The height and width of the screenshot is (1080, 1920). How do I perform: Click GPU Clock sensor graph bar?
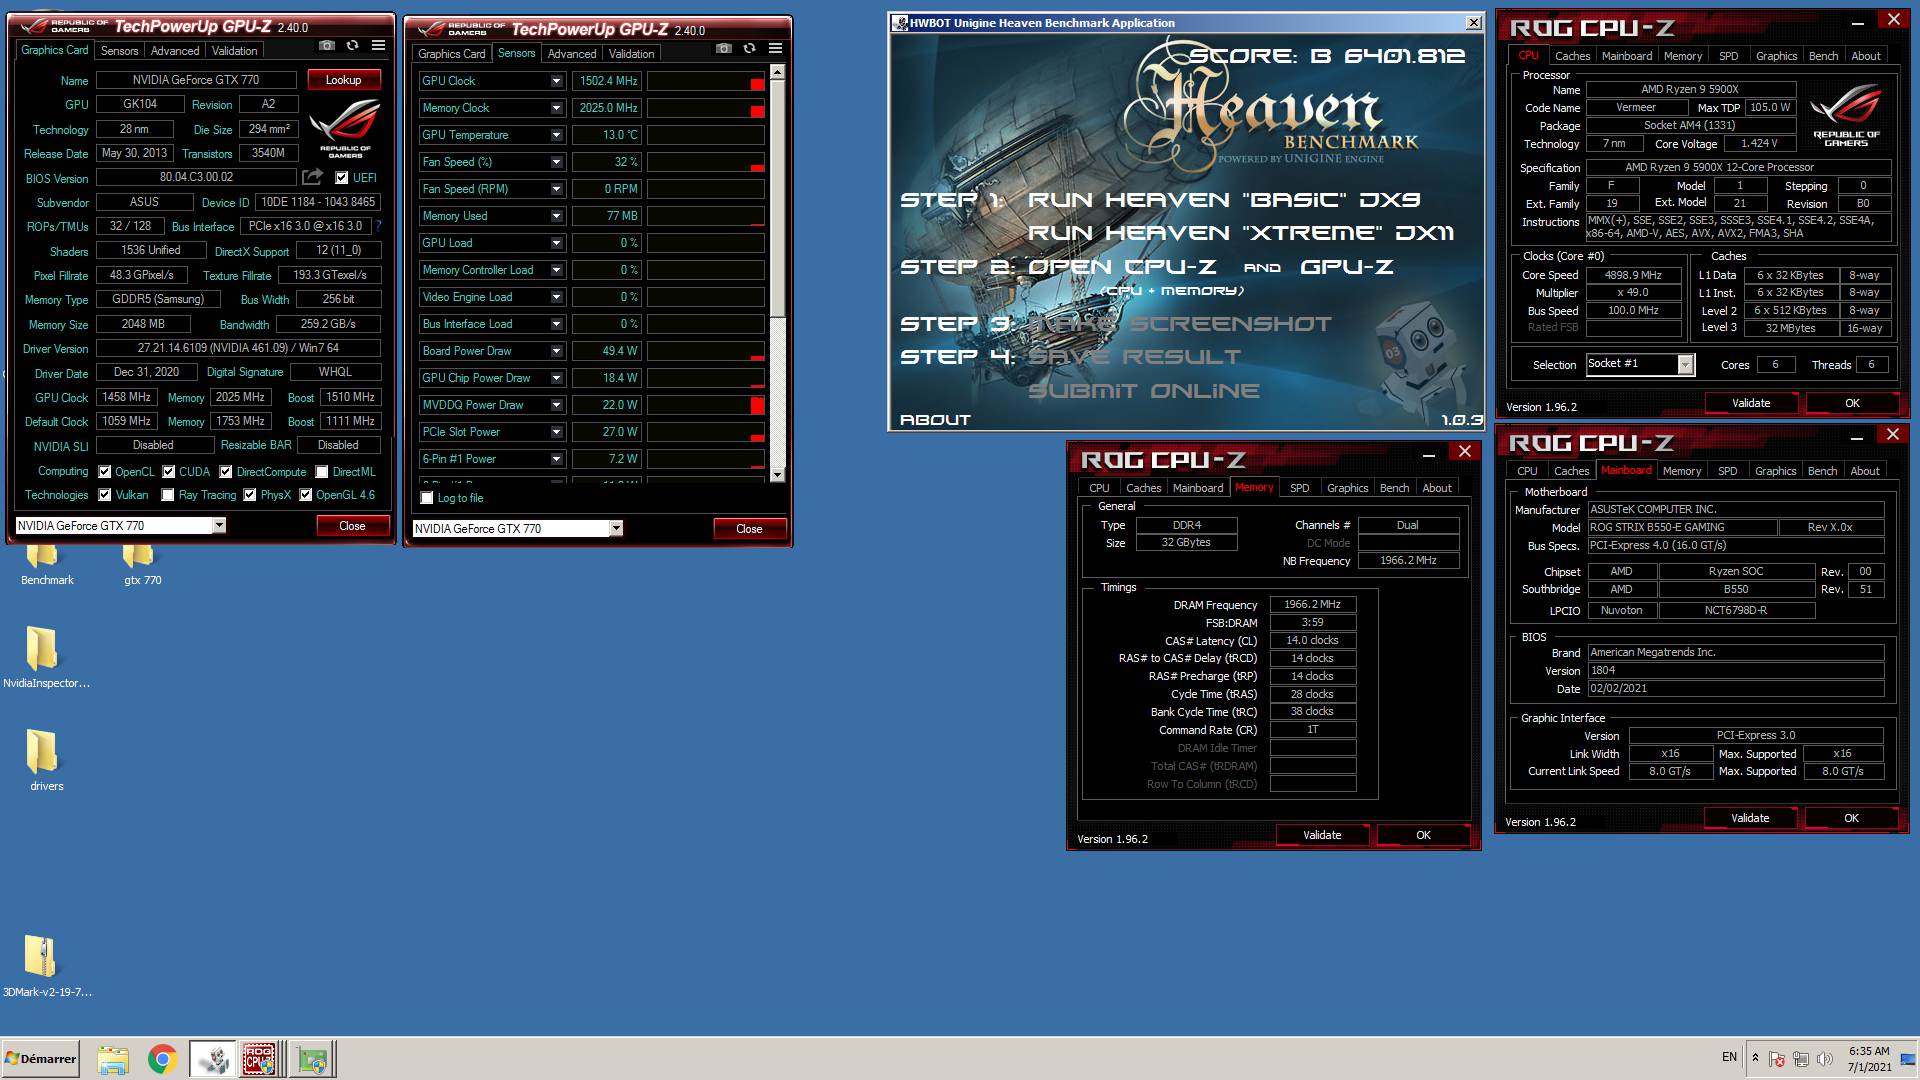[706, 81]
